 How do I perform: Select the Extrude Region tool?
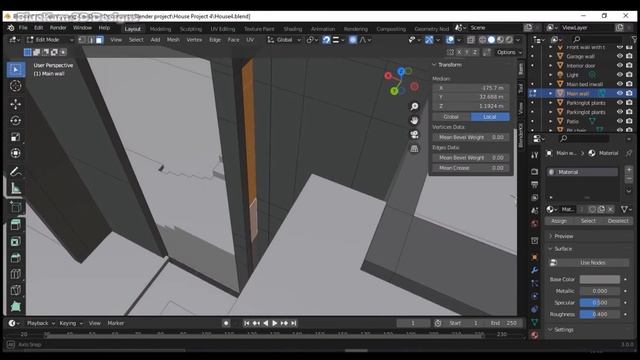(x=16, y=225)
